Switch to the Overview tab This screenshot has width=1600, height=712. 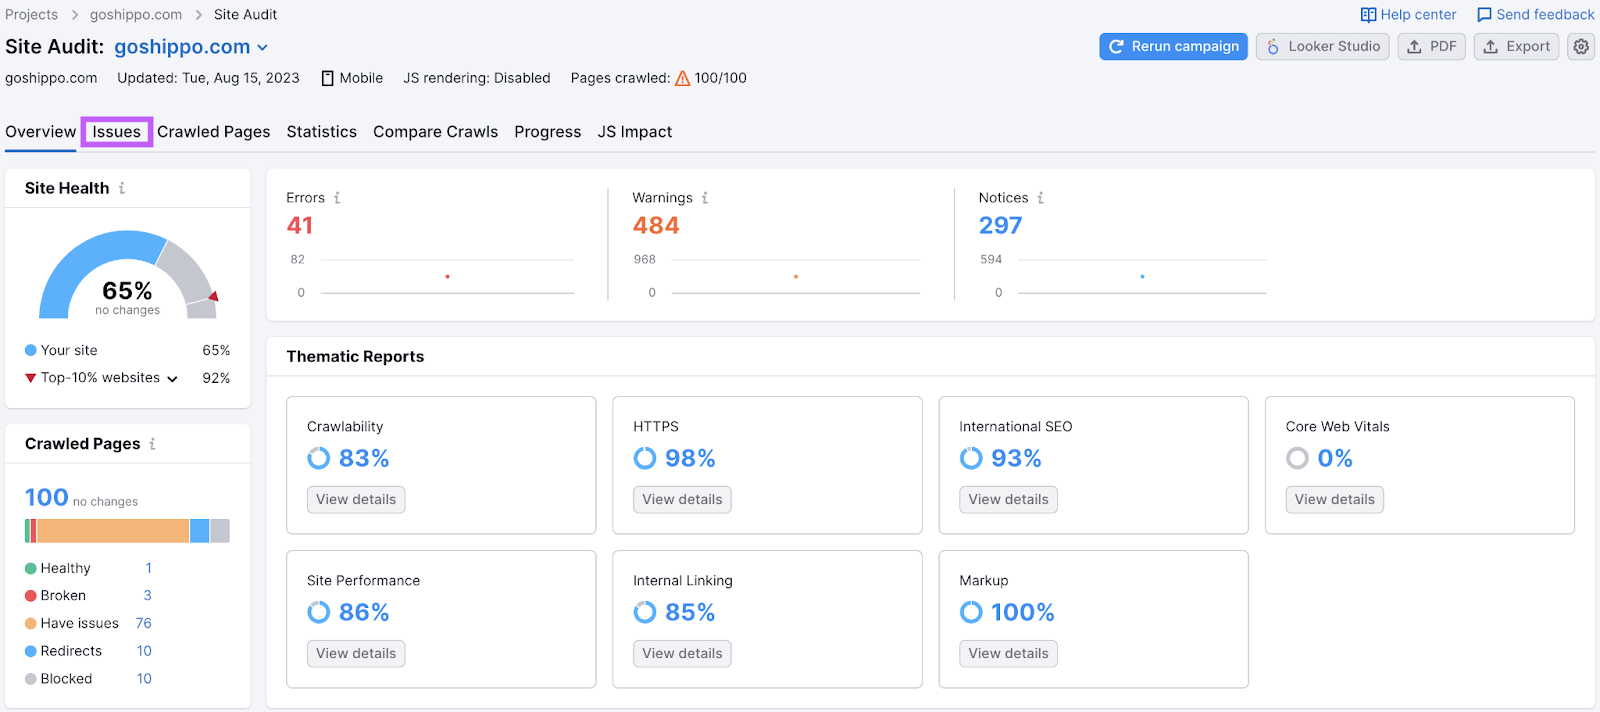pyautogui.click(x=40, y=132)
